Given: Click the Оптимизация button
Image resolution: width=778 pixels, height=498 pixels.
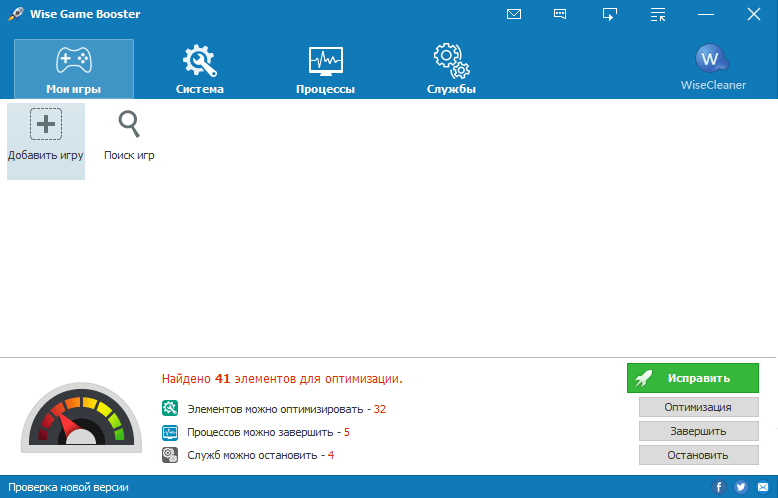Looking at the screenshot, I should (x=698, y=407).
